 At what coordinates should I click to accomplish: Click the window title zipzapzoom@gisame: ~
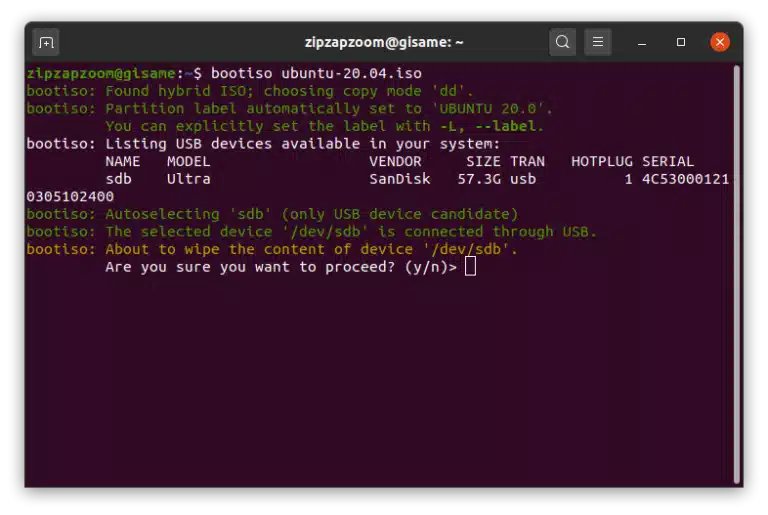click(384, 42)
